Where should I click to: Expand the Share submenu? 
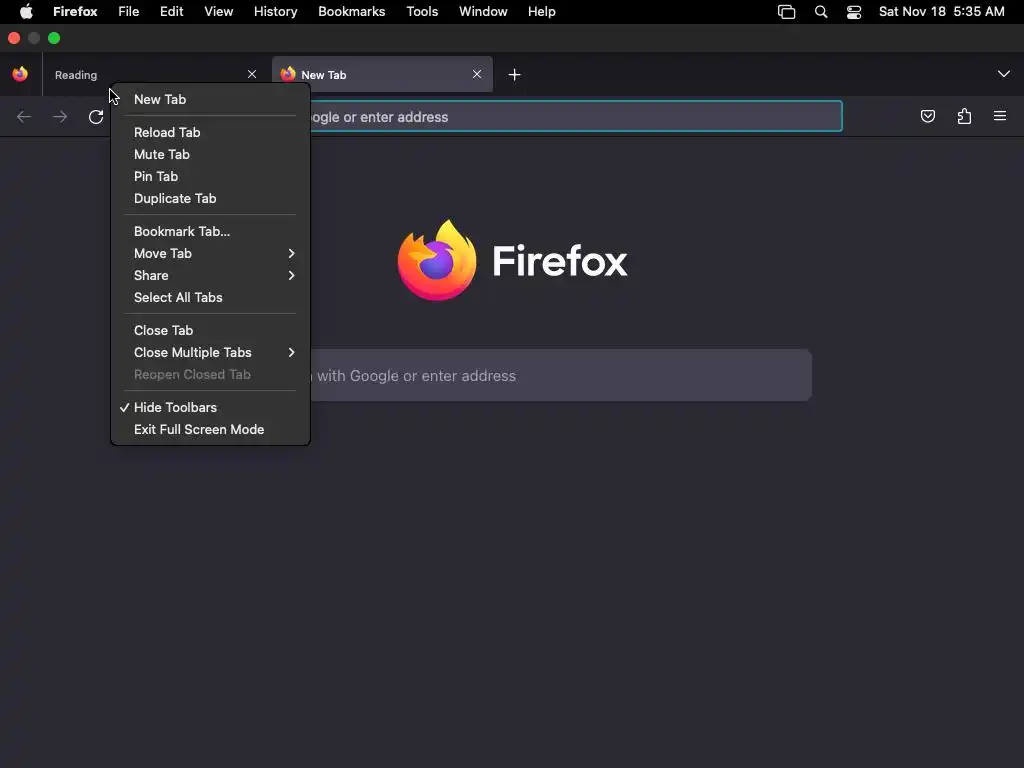click(x=210, y=276)
